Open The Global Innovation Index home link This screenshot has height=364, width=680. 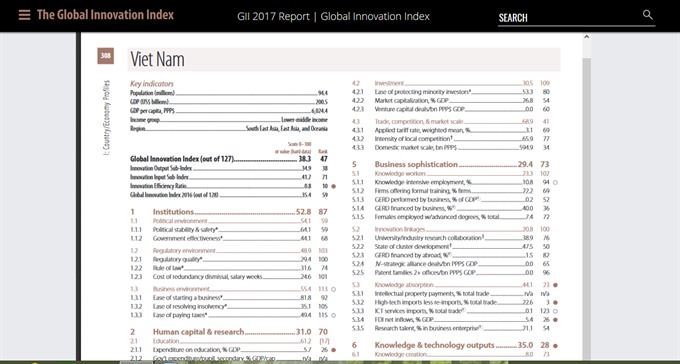click(x=105, y=15)
